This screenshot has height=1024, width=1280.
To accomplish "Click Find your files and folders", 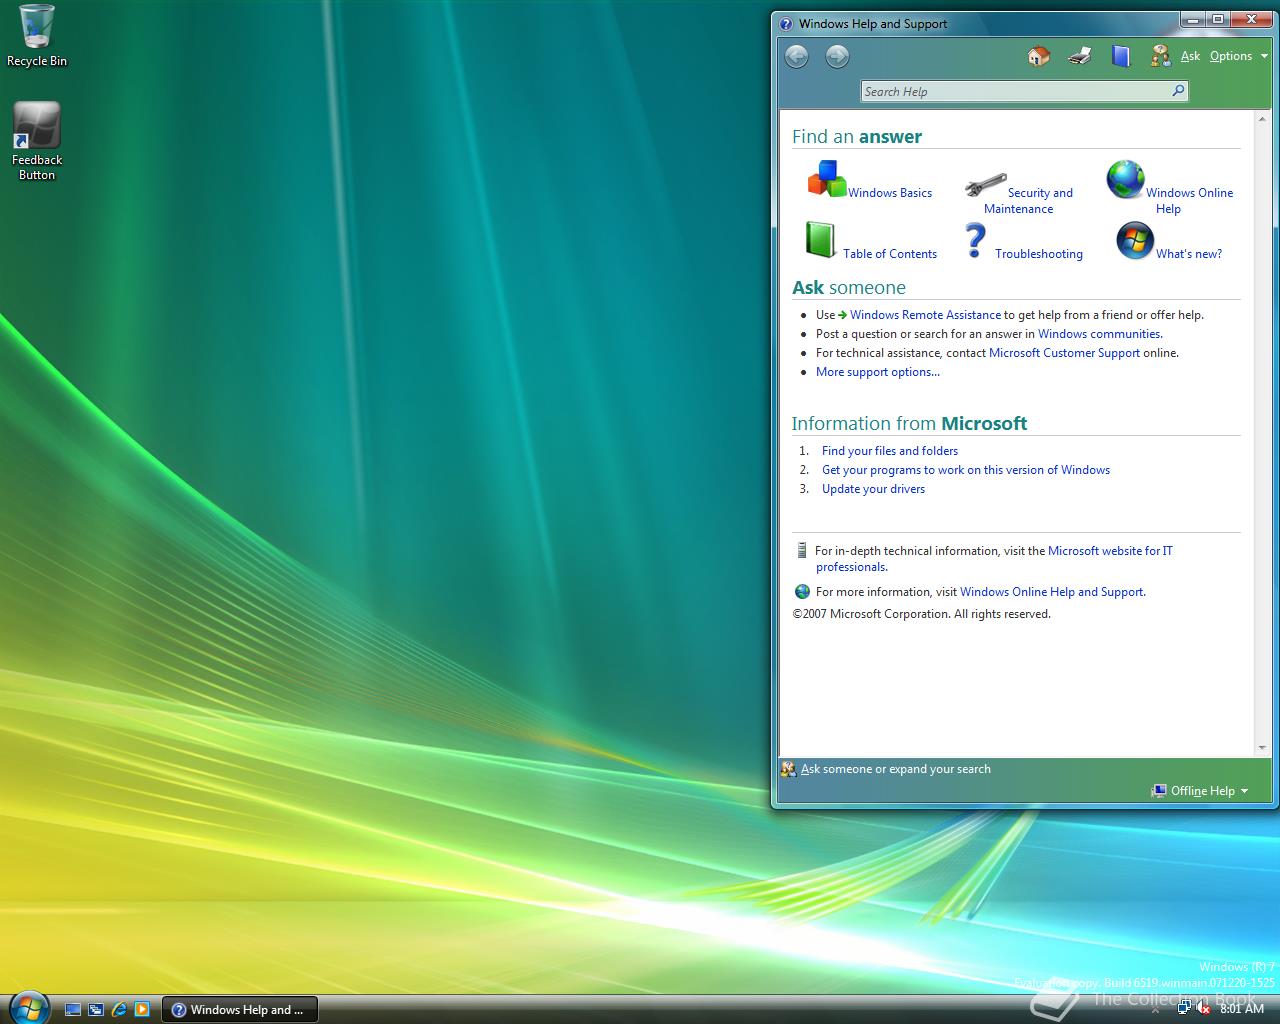I will click(890, 451).
